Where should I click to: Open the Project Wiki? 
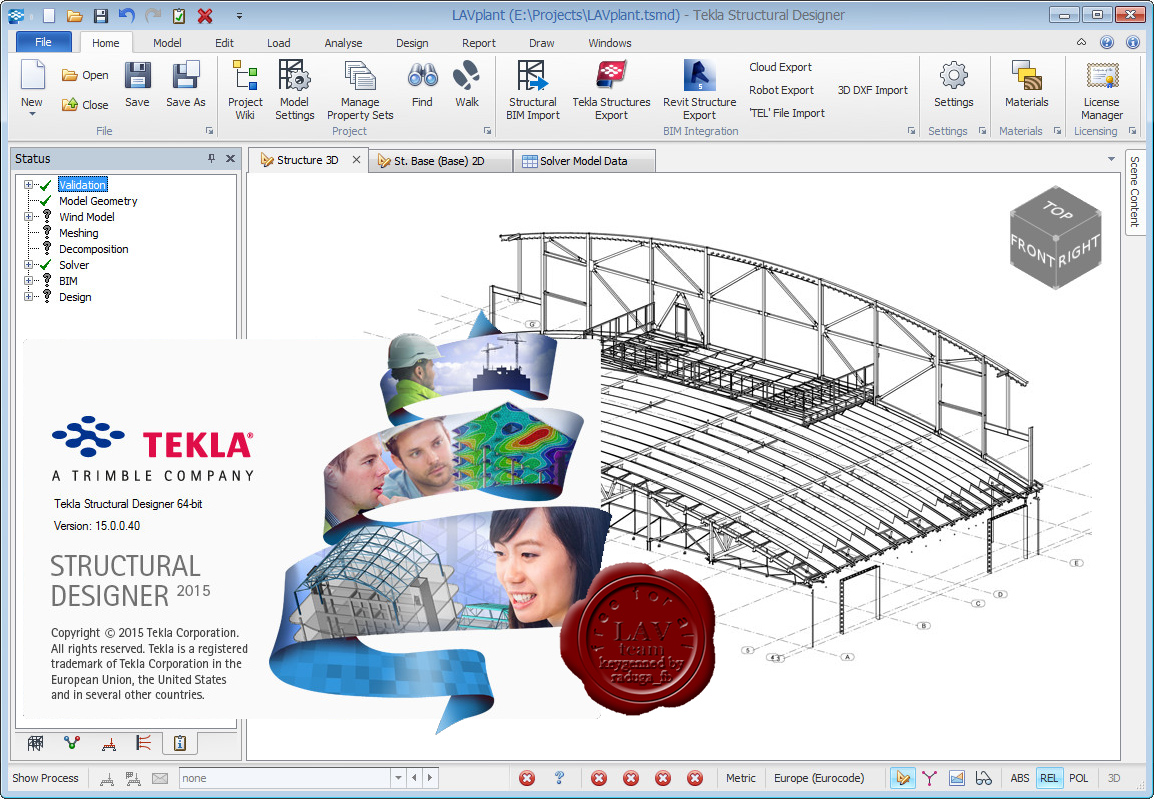(x=245, y=89)
